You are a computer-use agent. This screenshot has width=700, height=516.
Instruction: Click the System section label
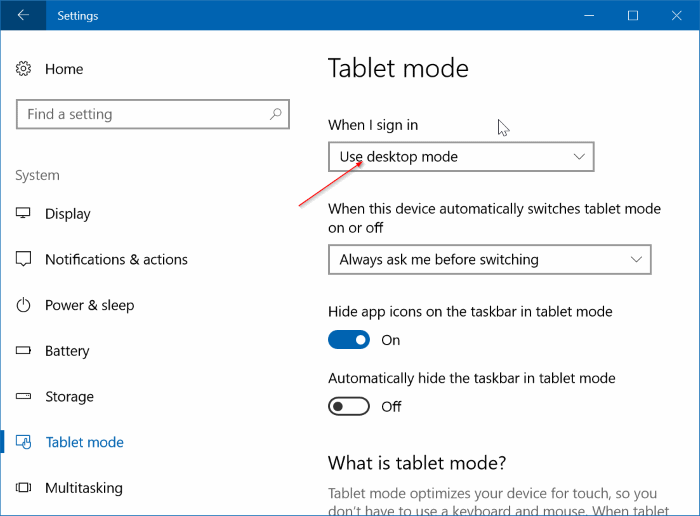38,175
